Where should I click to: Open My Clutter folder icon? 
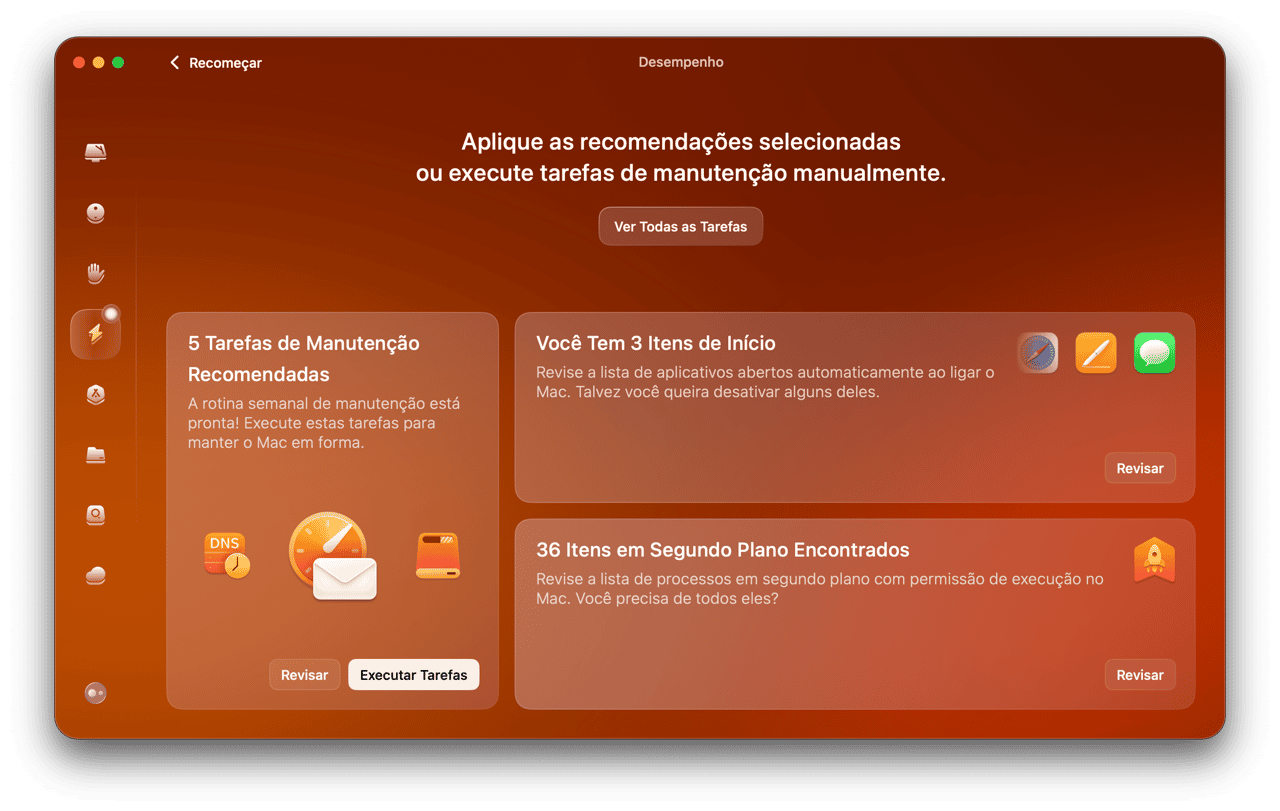[x=96, y=455]
